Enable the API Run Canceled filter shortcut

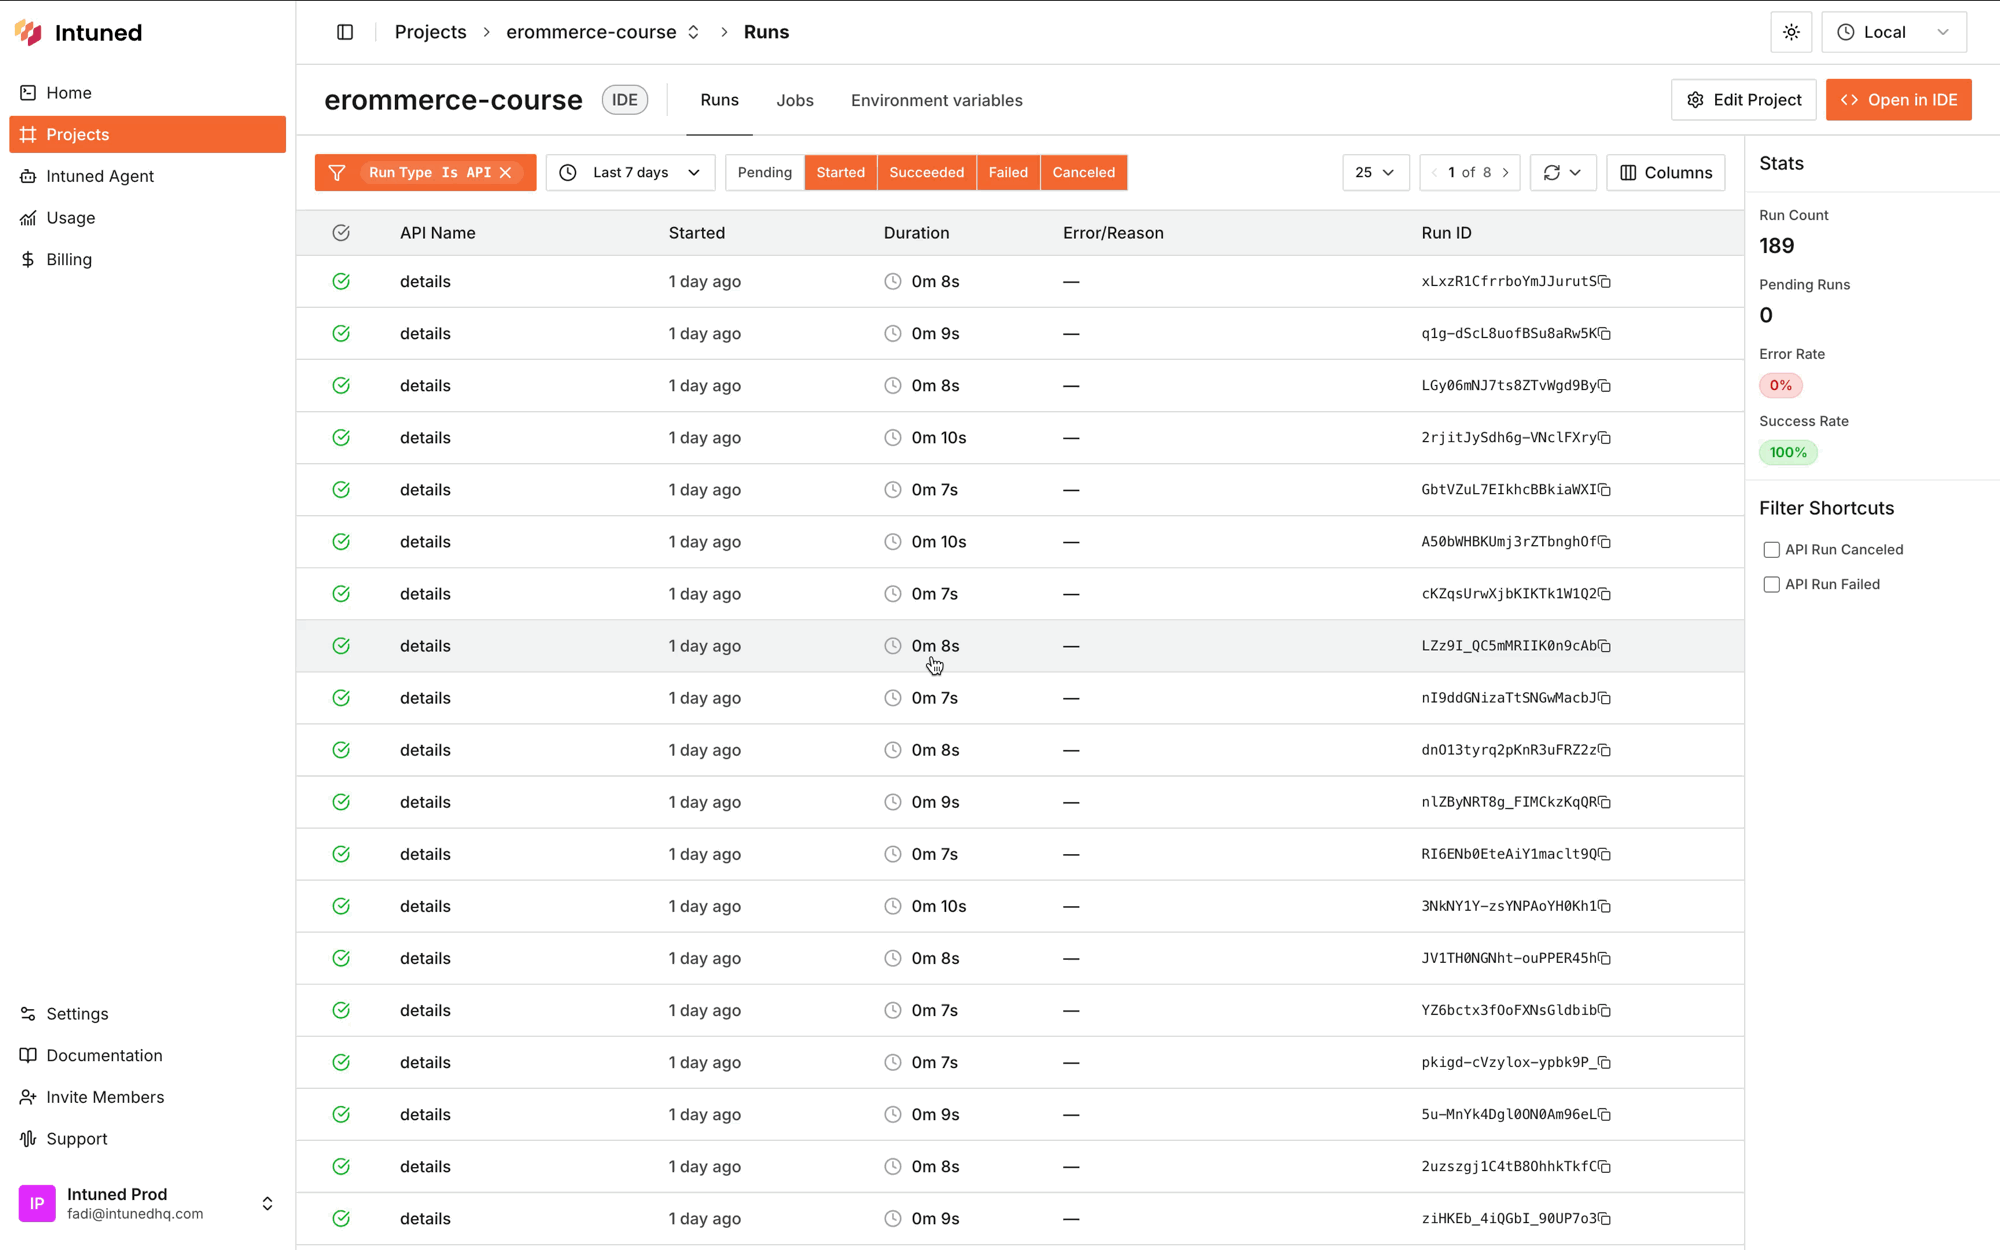click(1771, 549)
